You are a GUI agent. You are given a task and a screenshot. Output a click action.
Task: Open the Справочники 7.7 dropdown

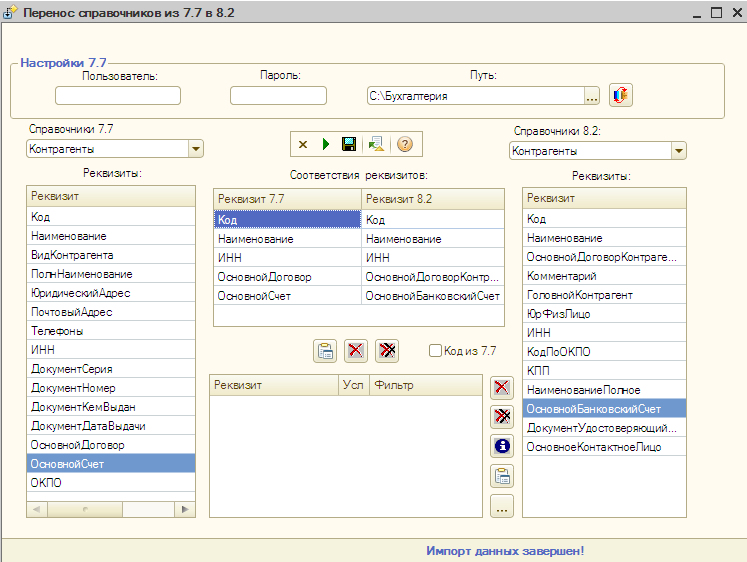point(196,149)
